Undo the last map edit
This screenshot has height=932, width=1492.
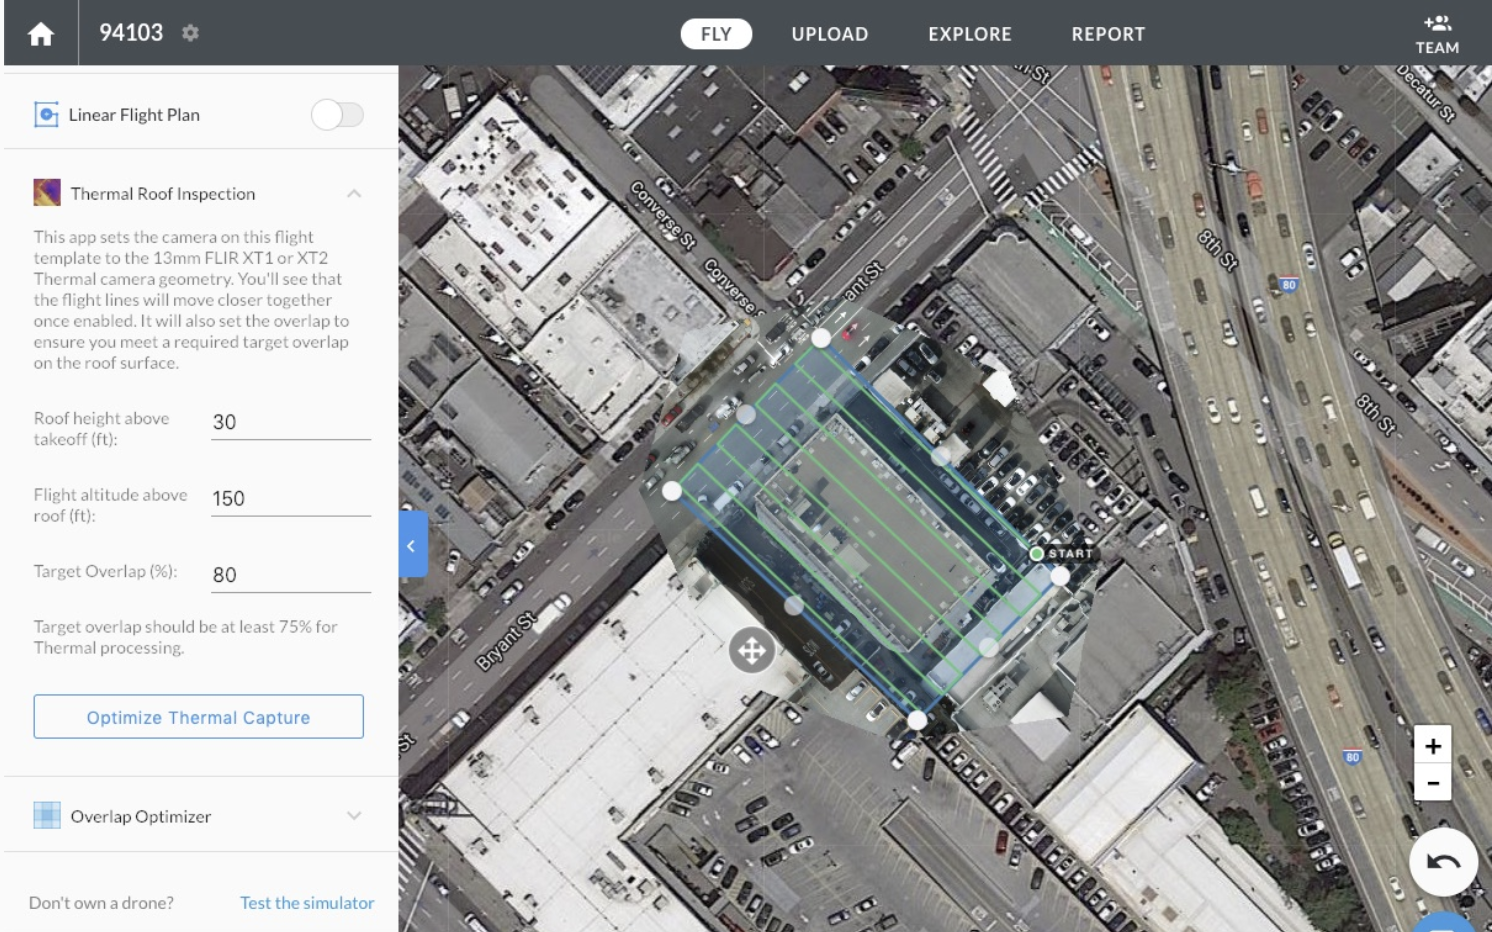[1443, 861]
